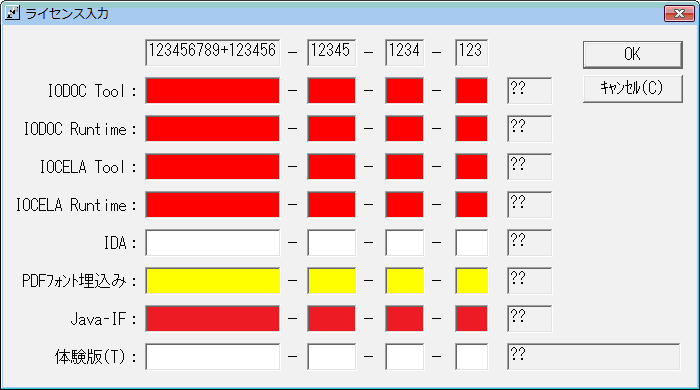The height and width of the screenshot is (390, 700).
Task: Close the ライセンス入力 dialog window
Action: pos(679,13)
